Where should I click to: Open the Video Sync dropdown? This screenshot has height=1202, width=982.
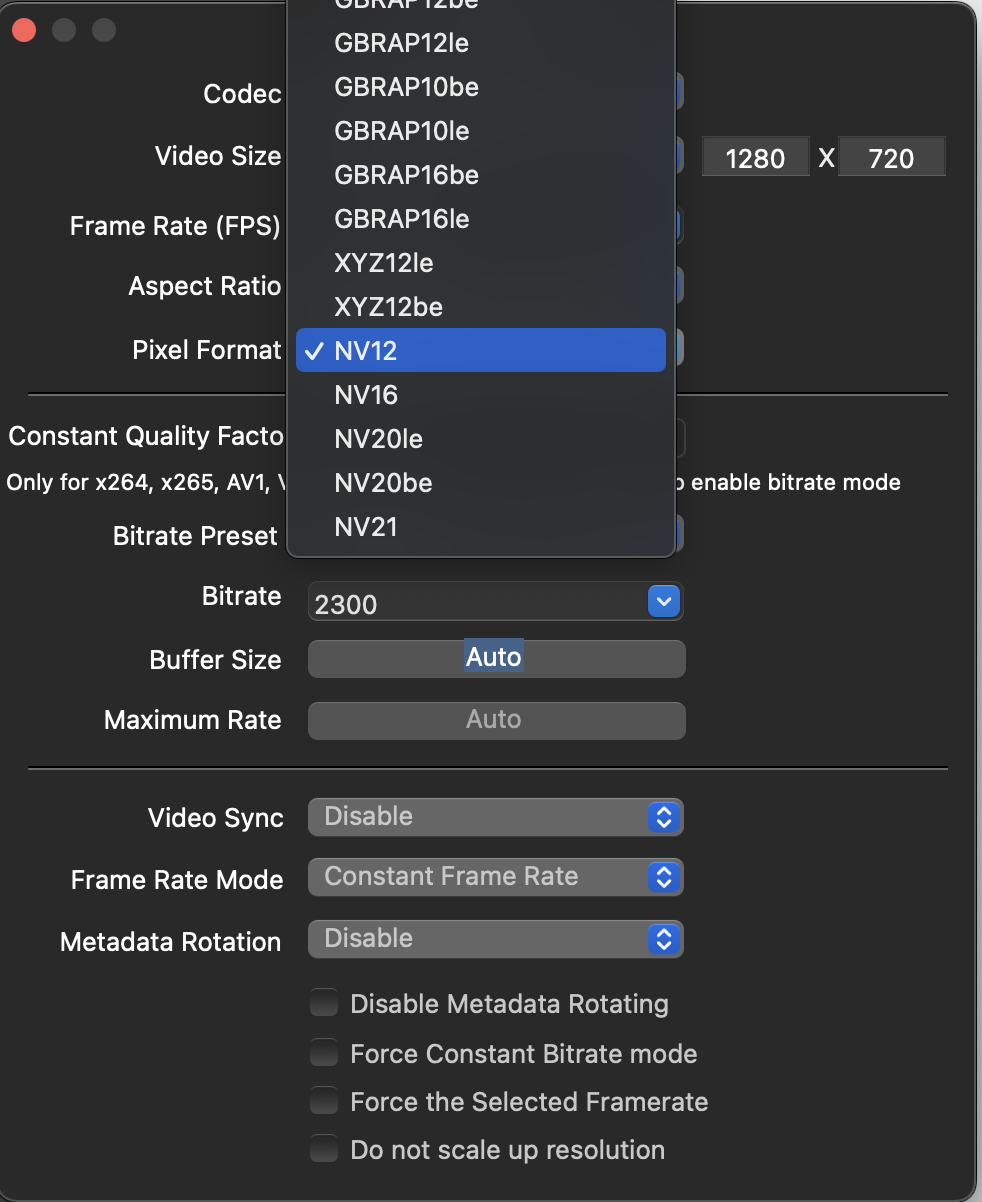coord(495,817)
